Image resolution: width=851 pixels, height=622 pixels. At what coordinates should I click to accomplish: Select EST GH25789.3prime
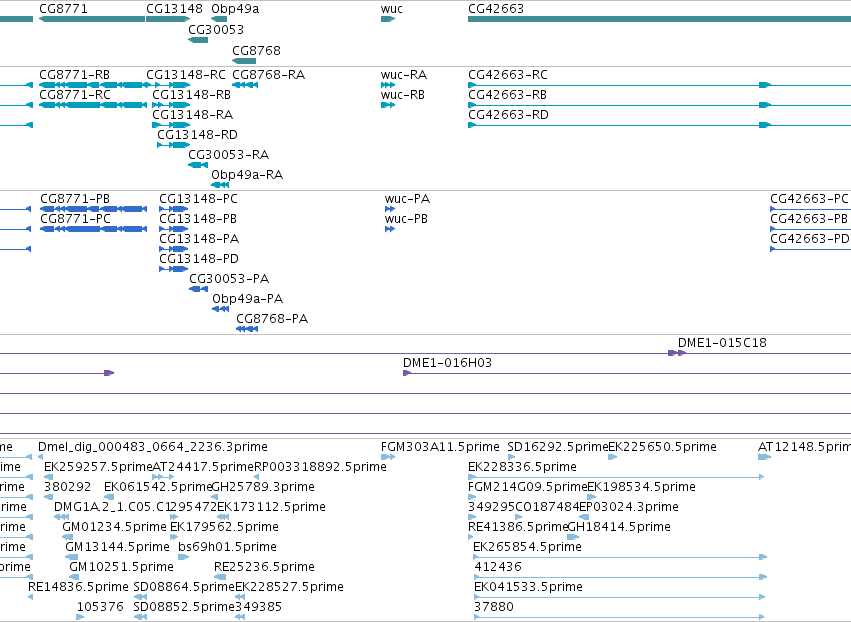263,487
